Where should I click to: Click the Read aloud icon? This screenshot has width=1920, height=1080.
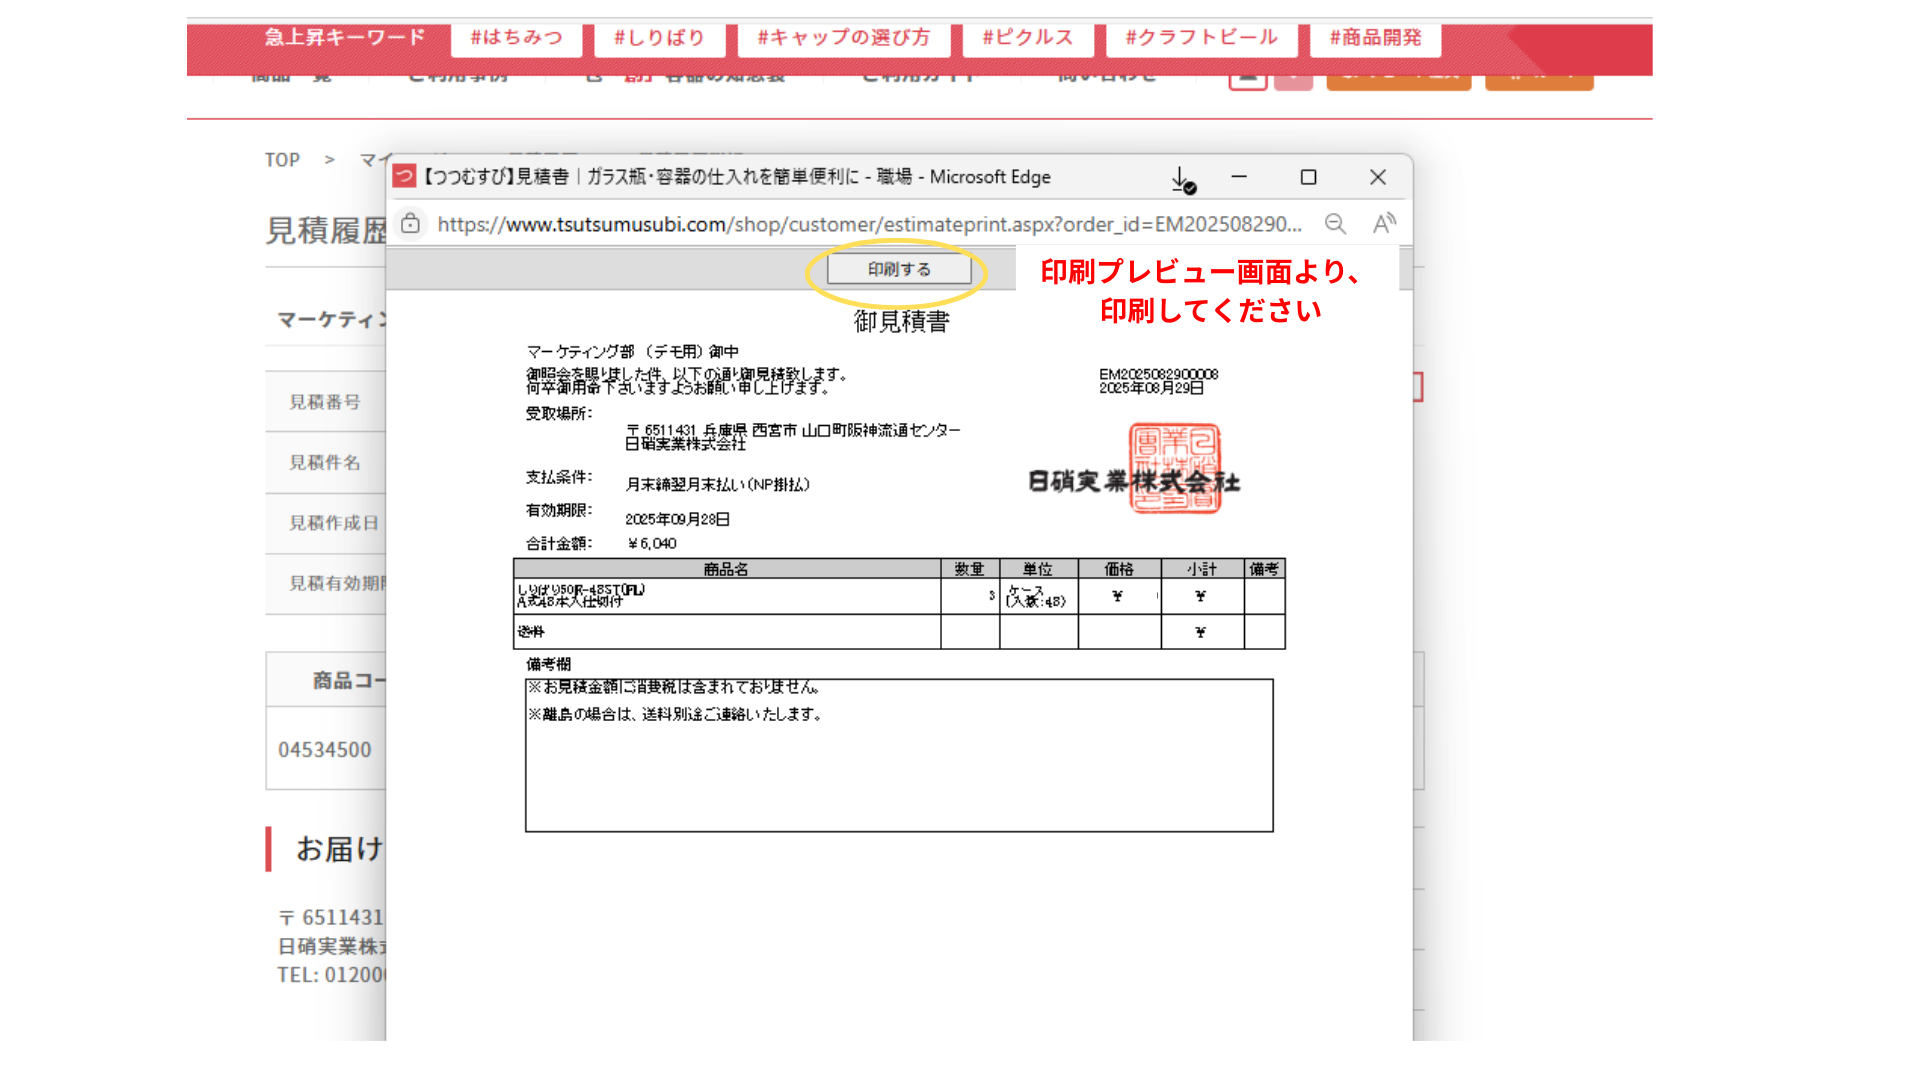[1384, 224]
